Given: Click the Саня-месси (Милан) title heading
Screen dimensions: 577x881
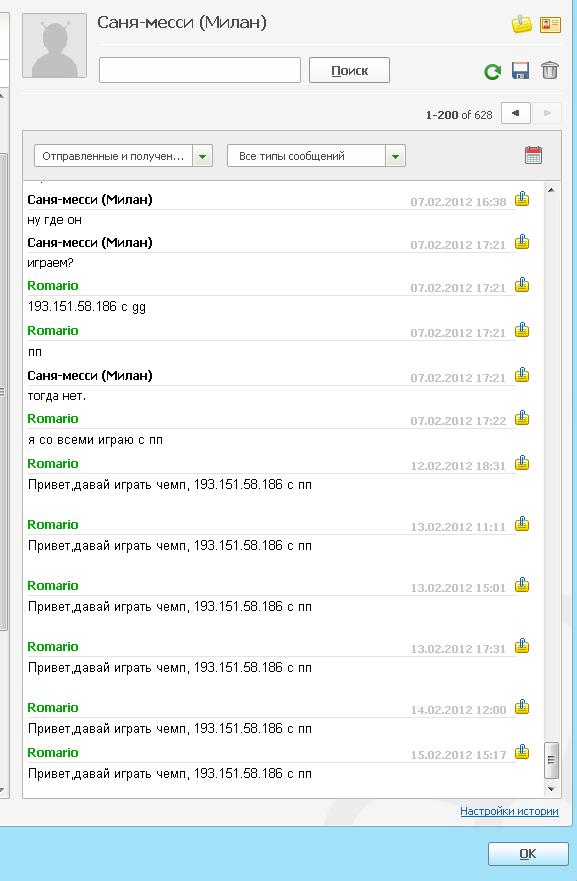Looking at the screenshot, I should point(181,23).
